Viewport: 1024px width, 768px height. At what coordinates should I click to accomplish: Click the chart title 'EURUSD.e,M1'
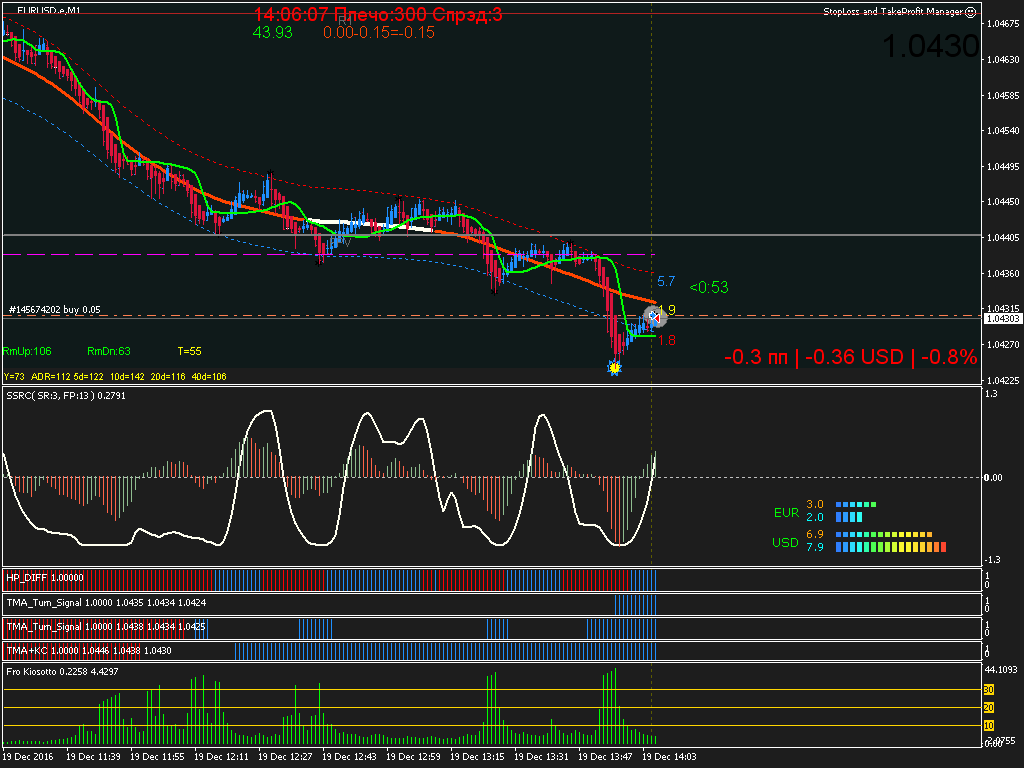point(48,10)
